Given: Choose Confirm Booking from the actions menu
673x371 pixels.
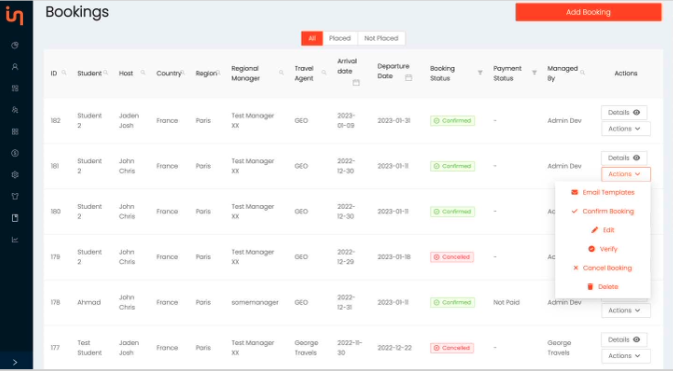Looking at the screenshot, I should 603,211.
